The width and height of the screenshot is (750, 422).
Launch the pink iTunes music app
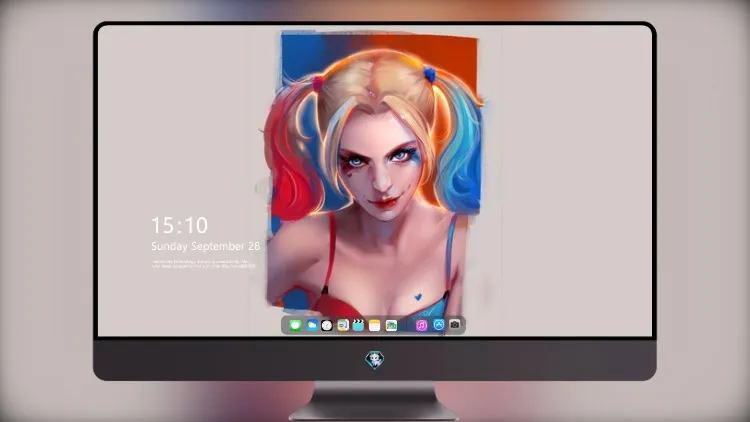[x=421, y=325]
